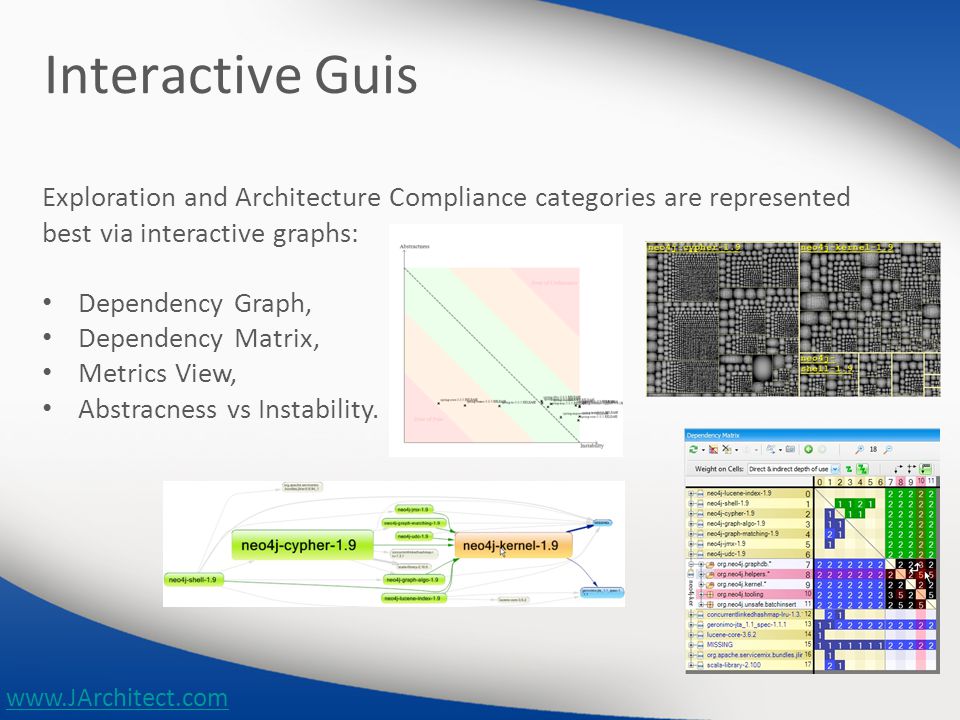
Task: Expand the neo4j-graph-algo-1.9 matrix row
Action: pyautogui.click(x=691, y=523)
